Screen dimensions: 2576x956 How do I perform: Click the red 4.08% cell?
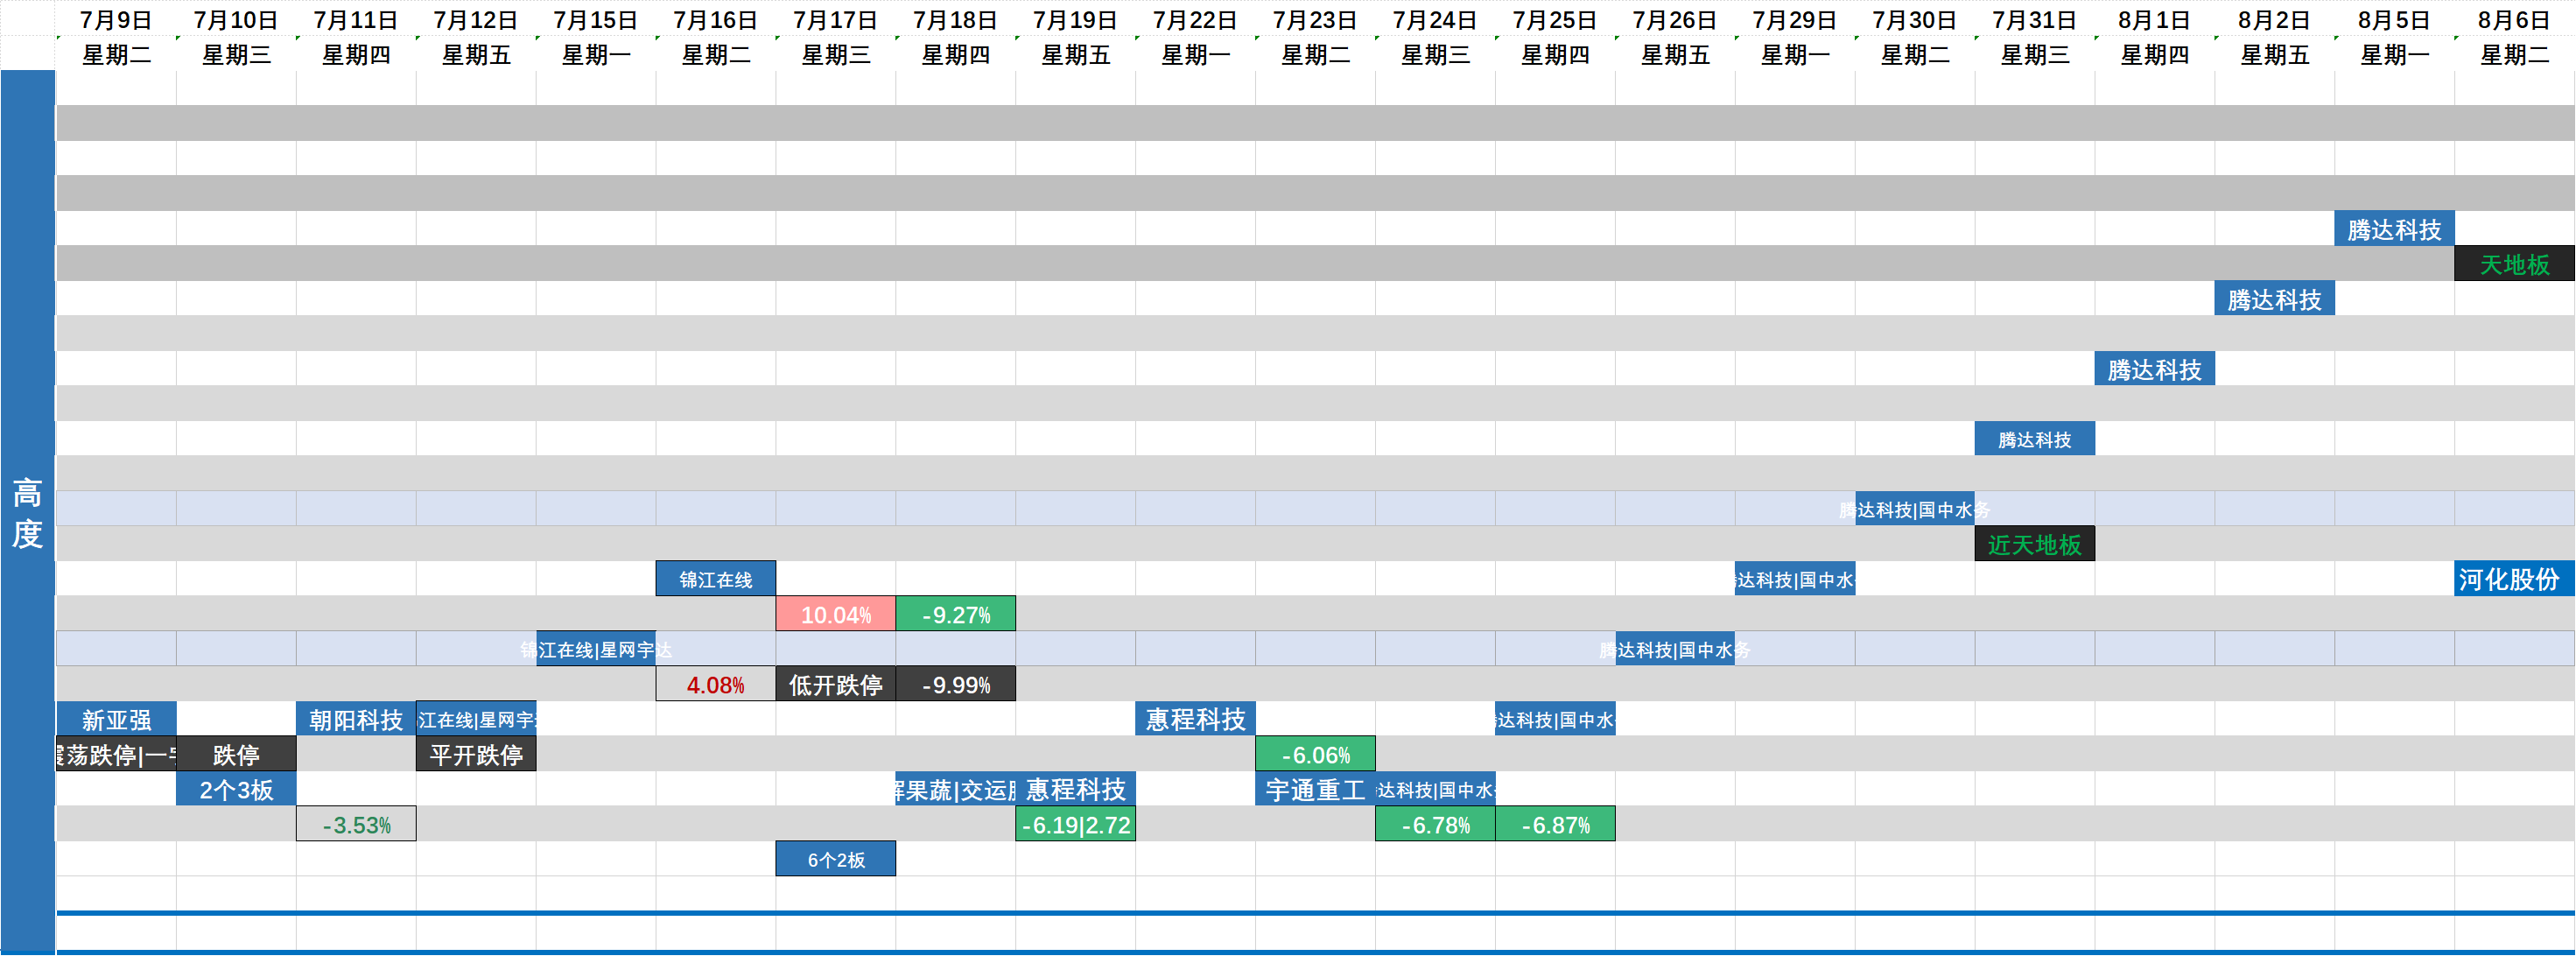coord(716,684)
